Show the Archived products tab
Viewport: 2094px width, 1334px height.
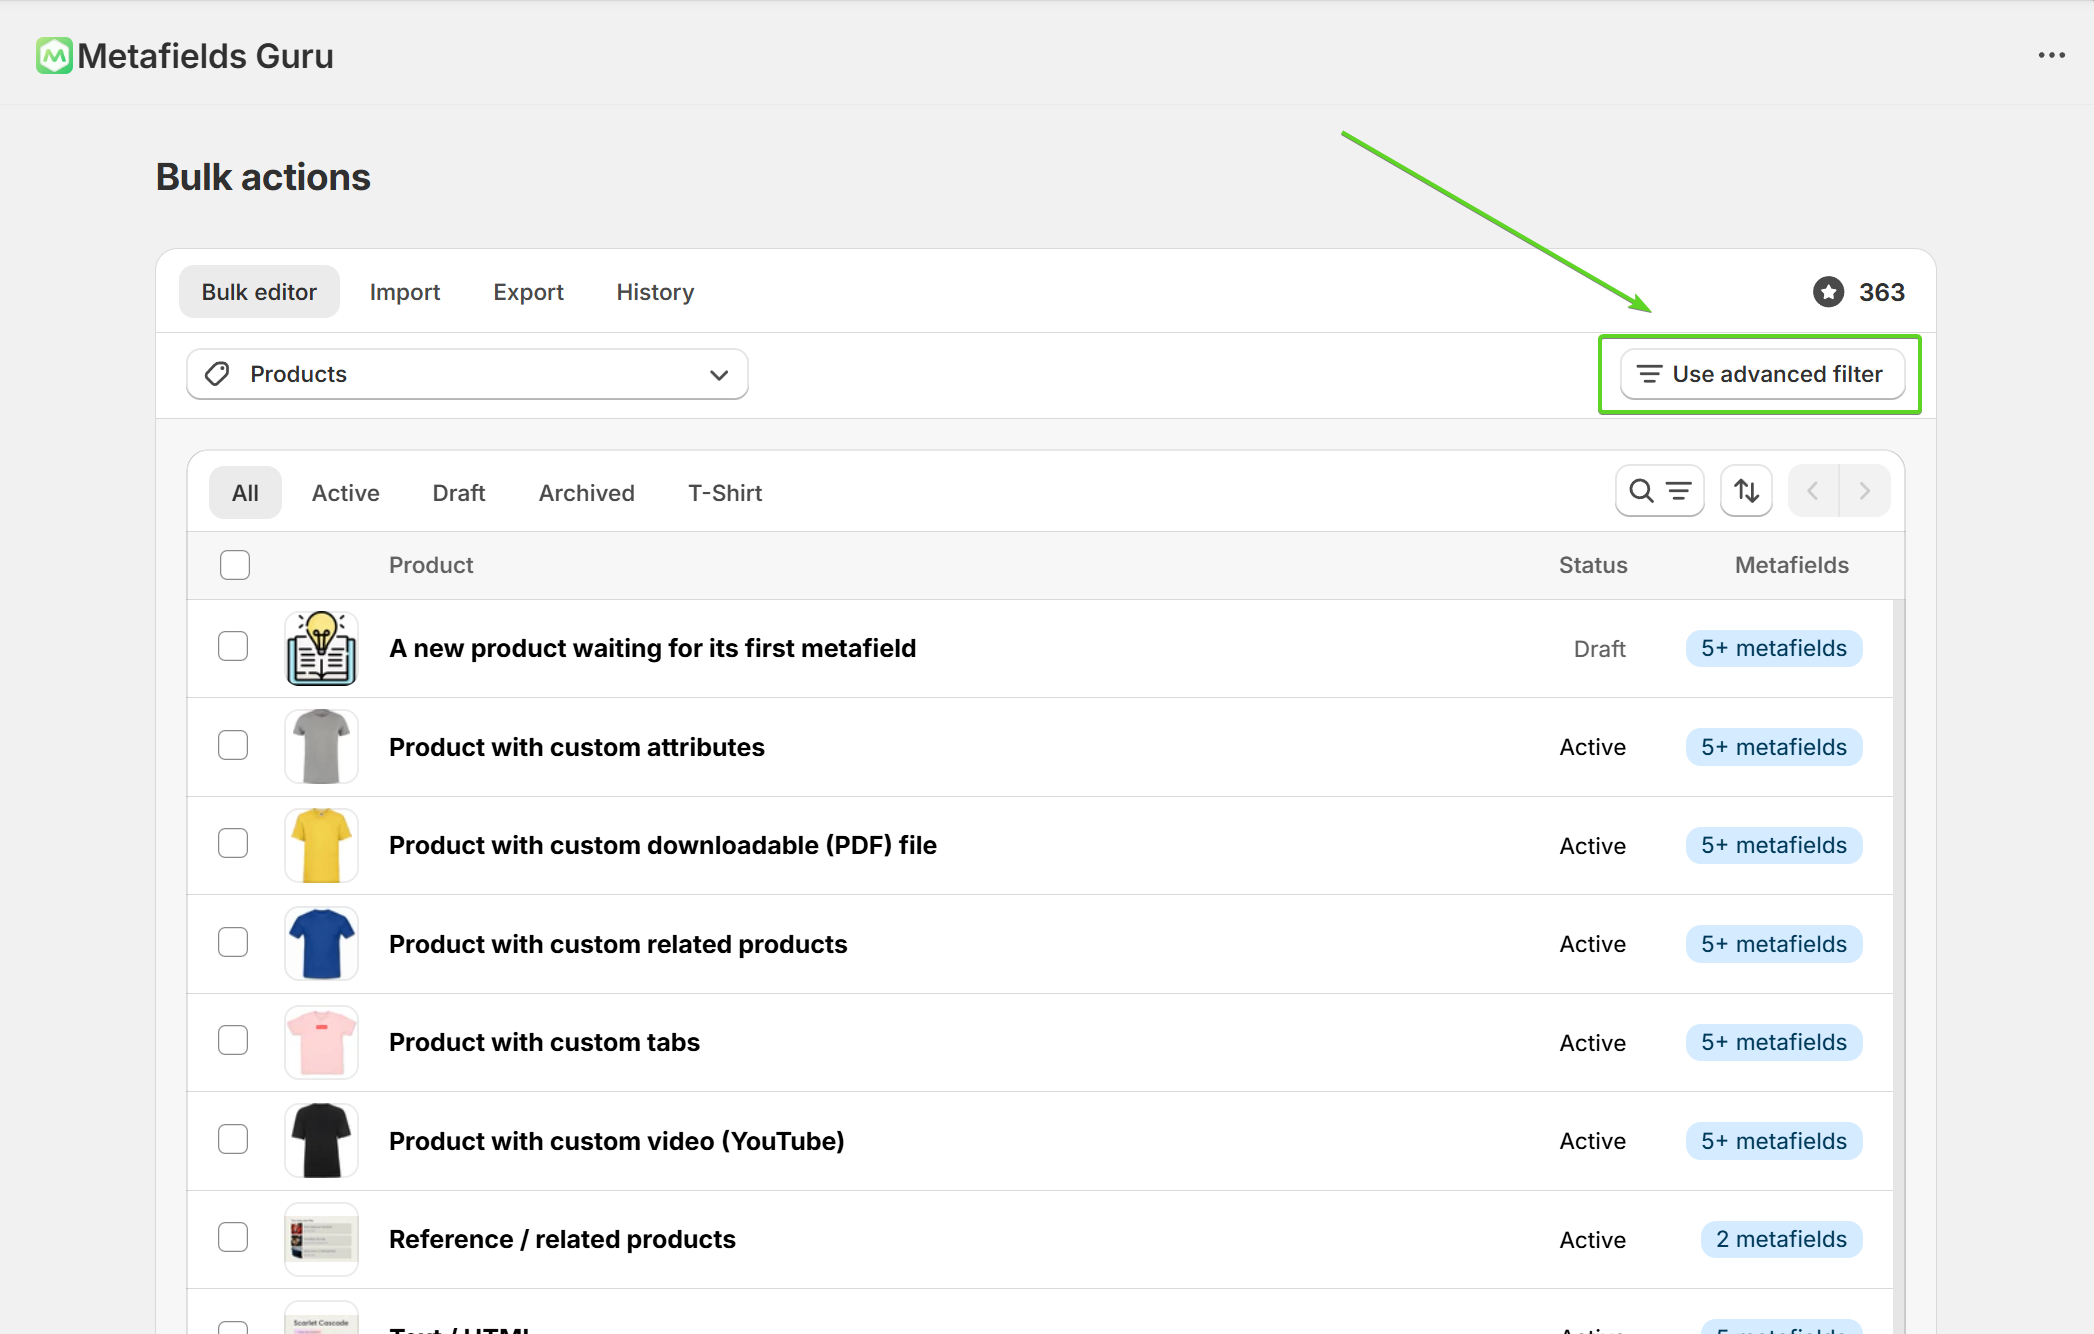pyautogui.click(x=586, y=493)
